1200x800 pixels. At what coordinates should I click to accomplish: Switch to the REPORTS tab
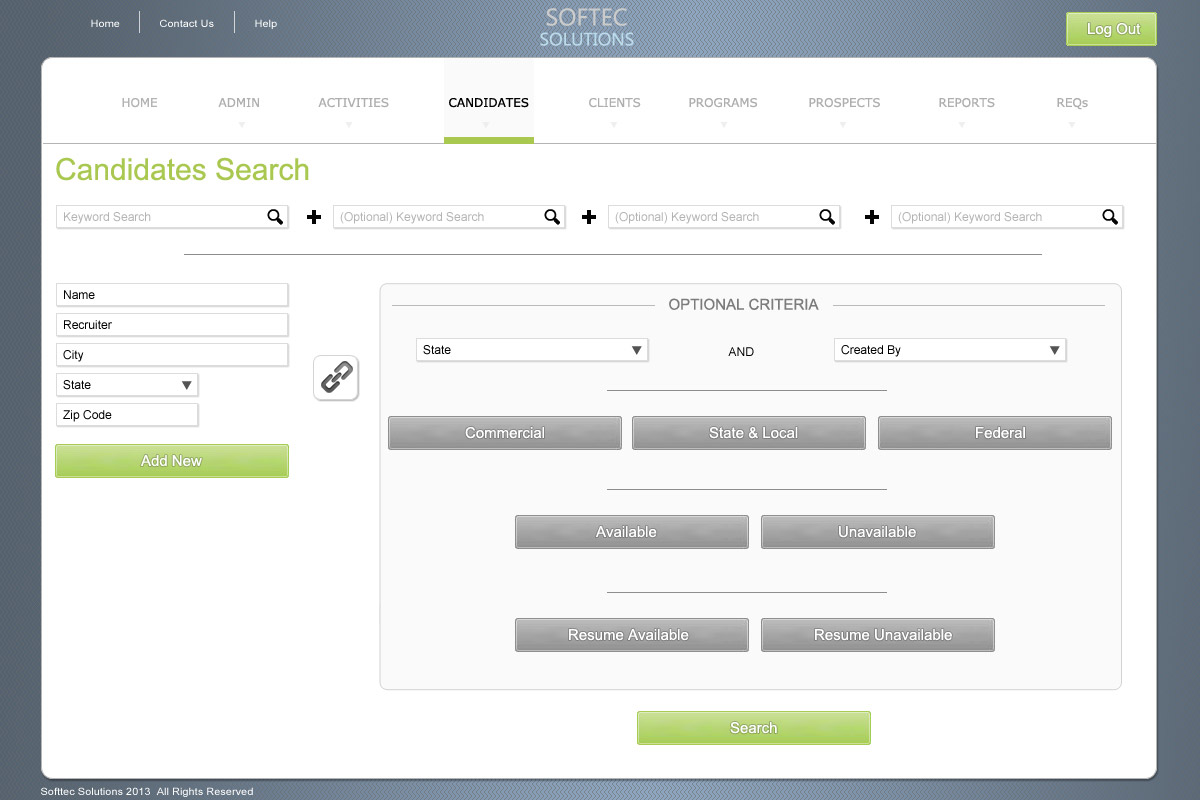pyautogui.click(x=966, y=103)
